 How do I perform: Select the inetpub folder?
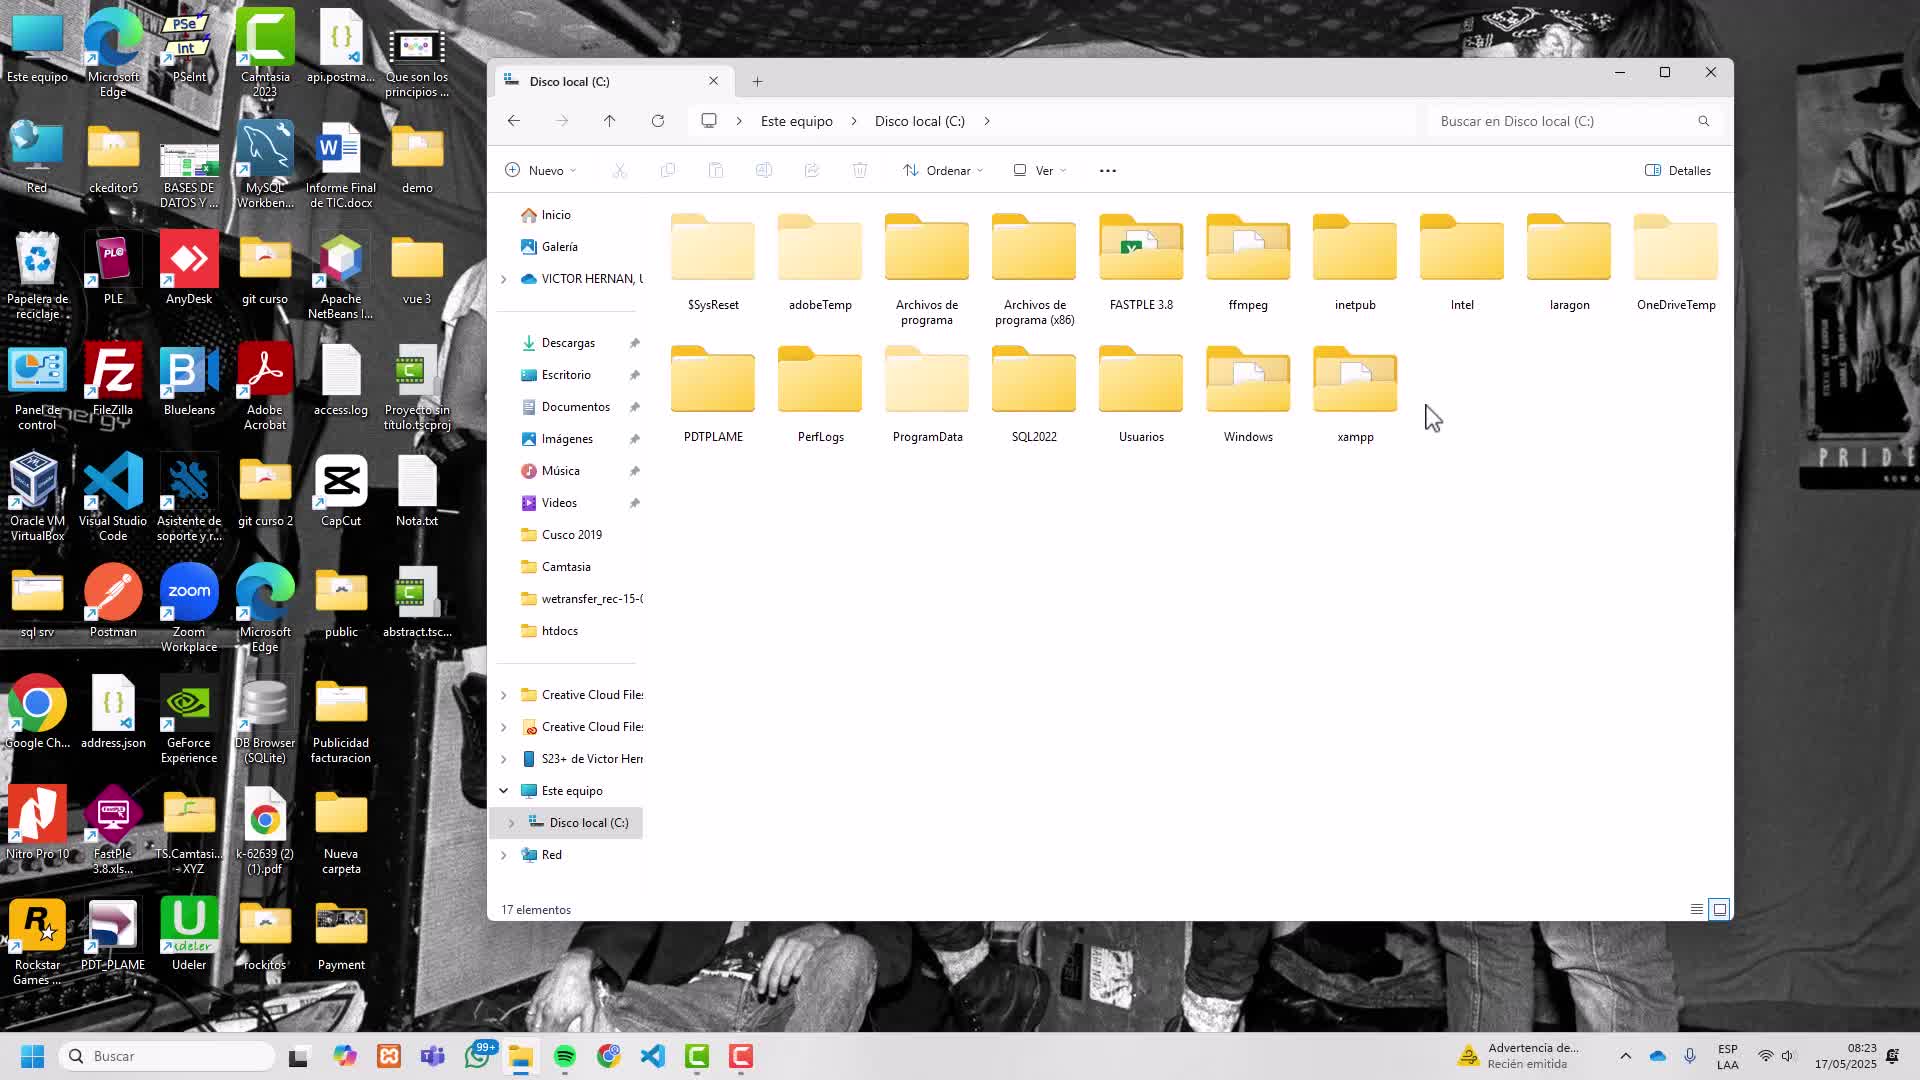pyautogui.click(x=1355, y=263)
